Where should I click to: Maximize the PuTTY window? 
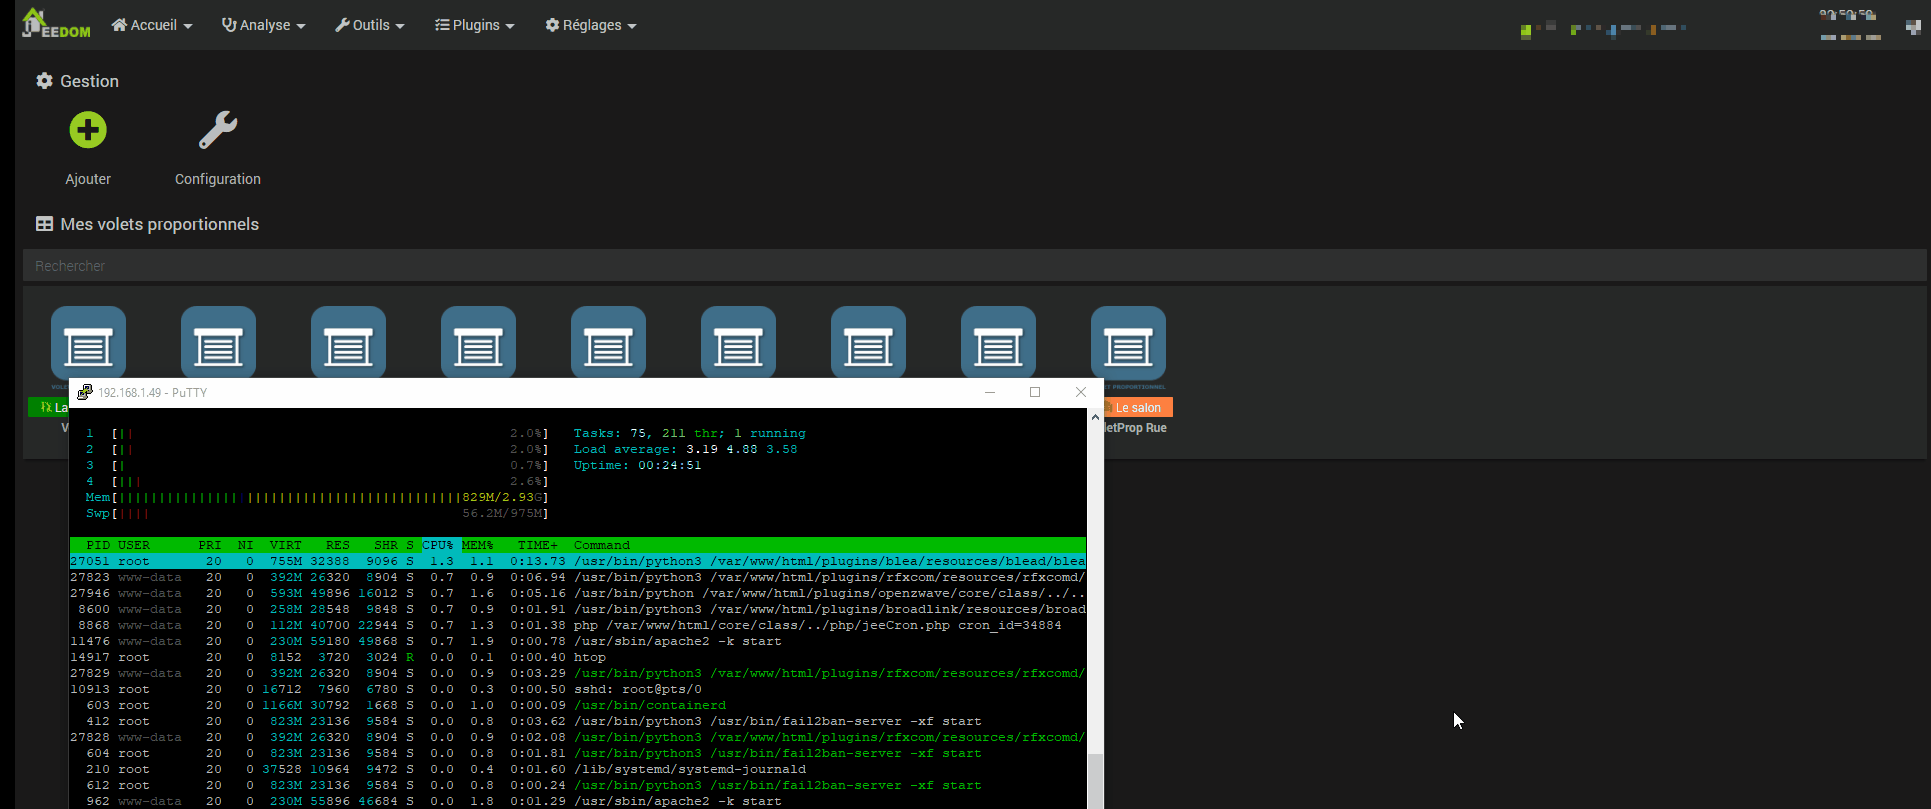pyautogui.click(x=1035, y=392)
